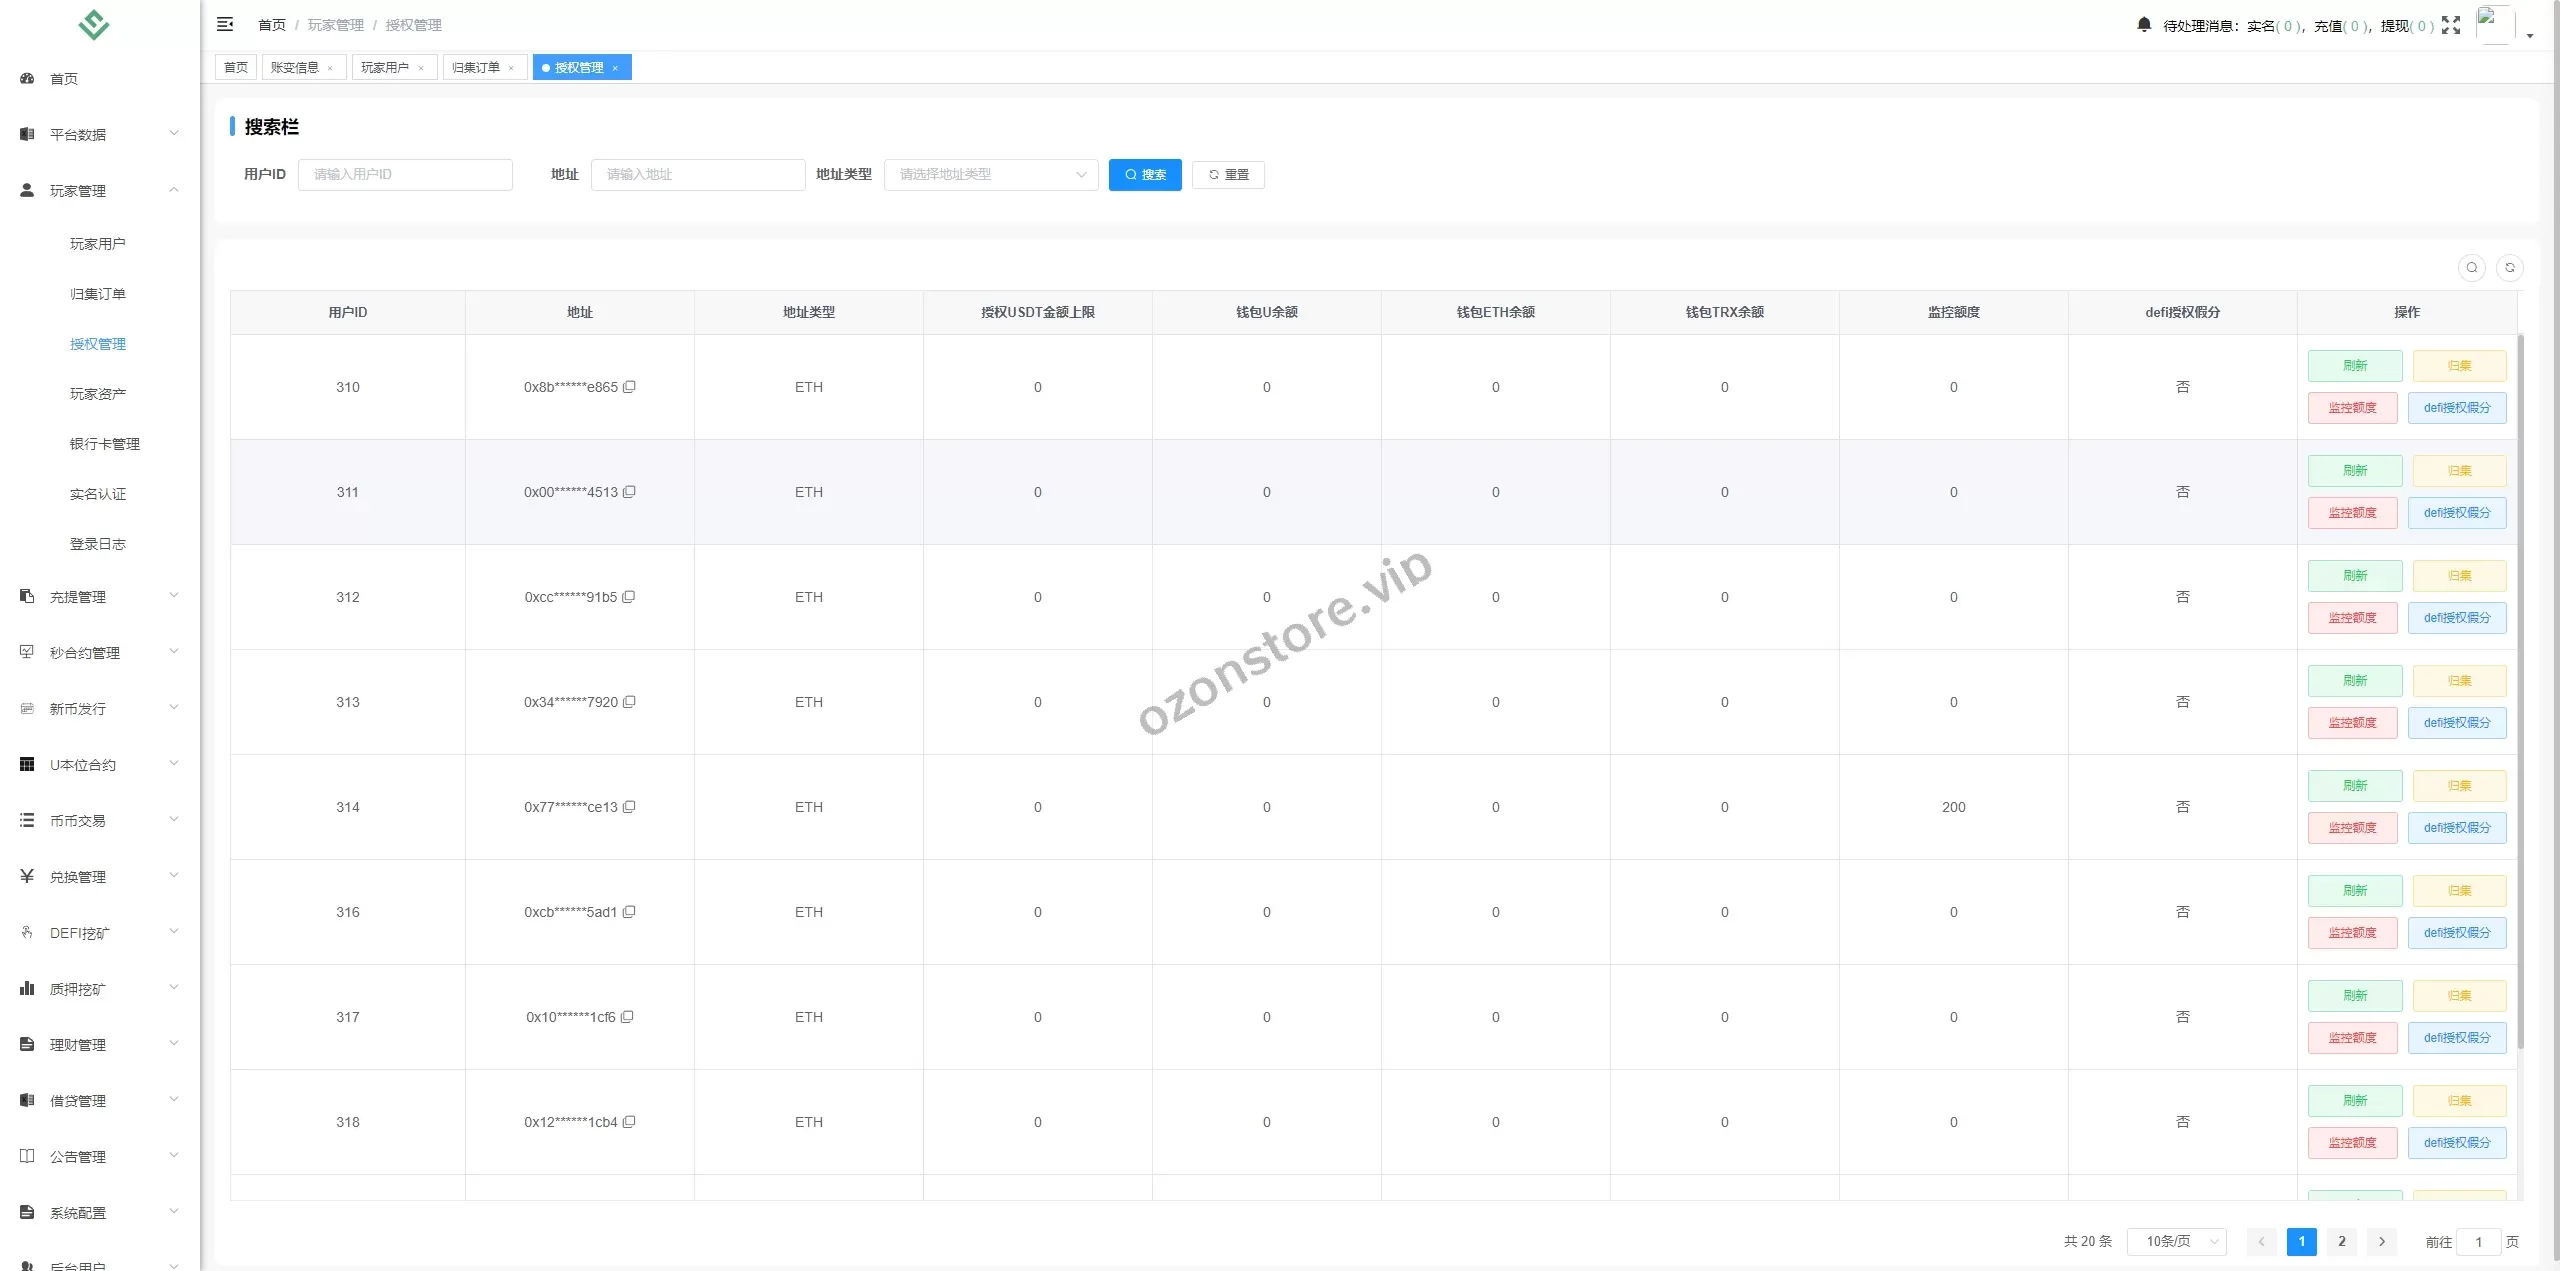Open the 10条/页 page size dropdown
2560x1271 pixels.
click(x=2176, y=1241)
